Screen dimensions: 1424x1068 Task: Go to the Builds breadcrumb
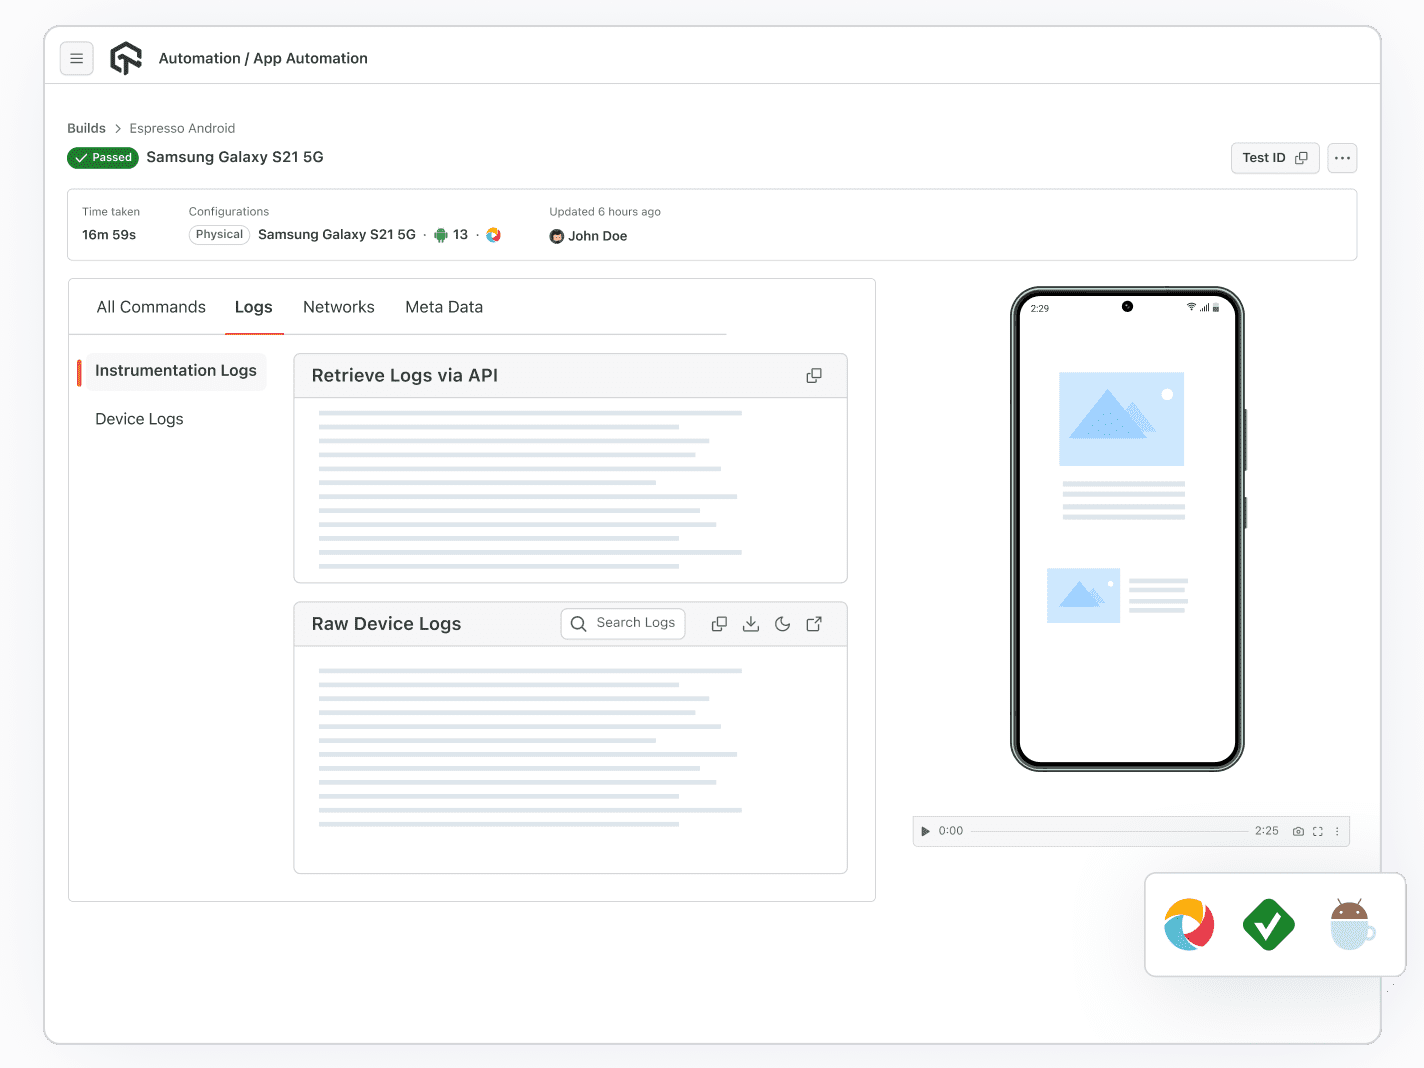point(86,128)
